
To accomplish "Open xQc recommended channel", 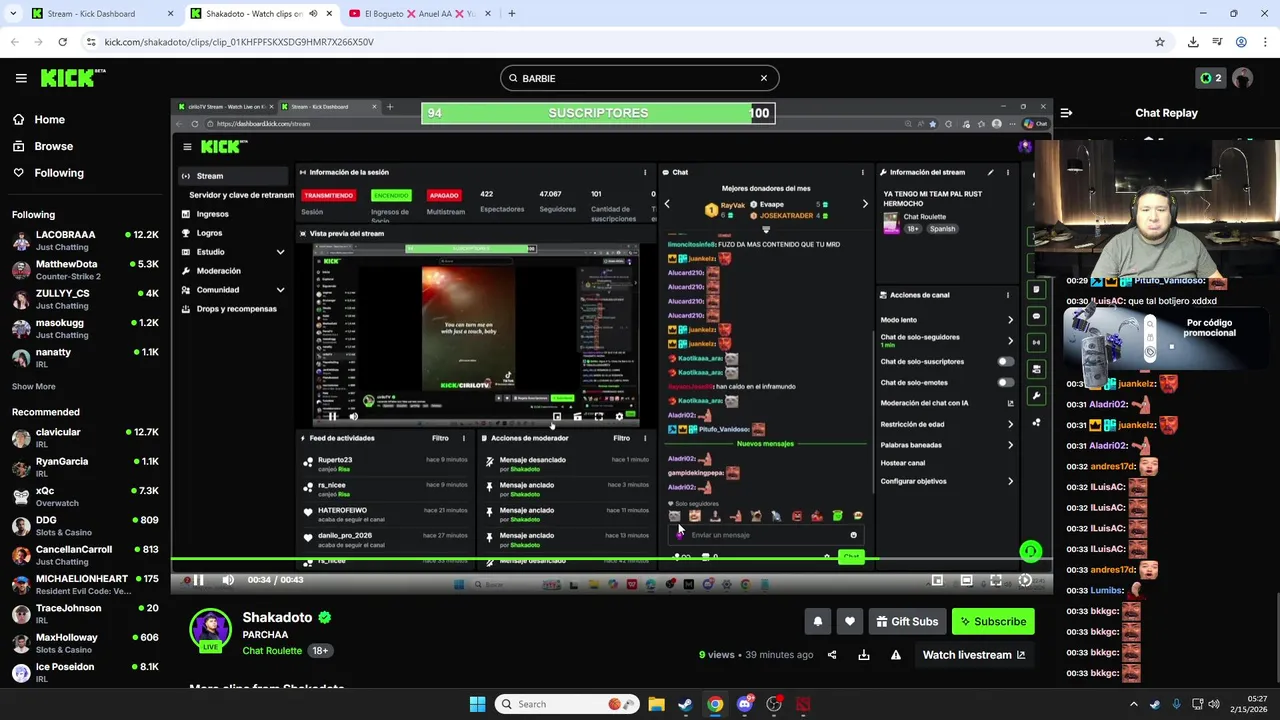I will click(84, 496).
